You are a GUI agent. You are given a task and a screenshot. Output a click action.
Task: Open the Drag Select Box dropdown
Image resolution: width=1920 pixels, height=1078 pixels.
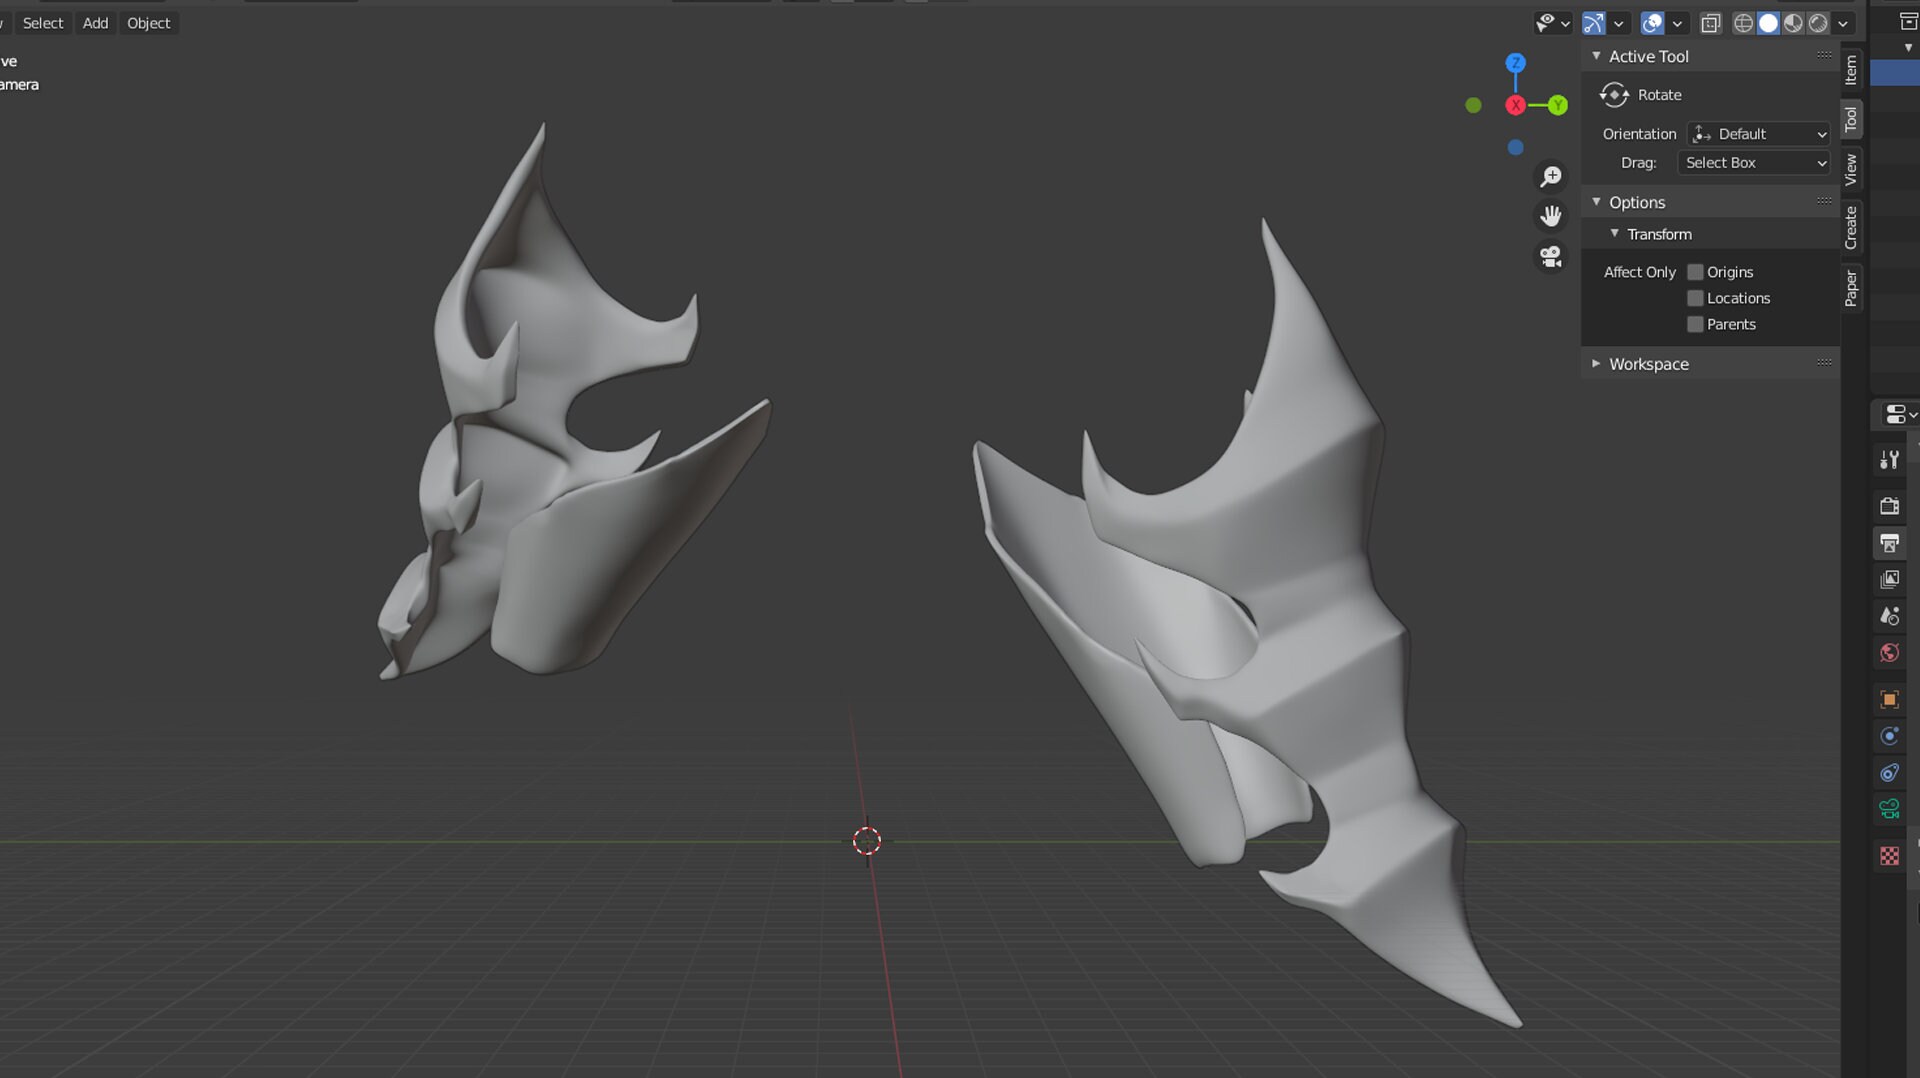1754,162
